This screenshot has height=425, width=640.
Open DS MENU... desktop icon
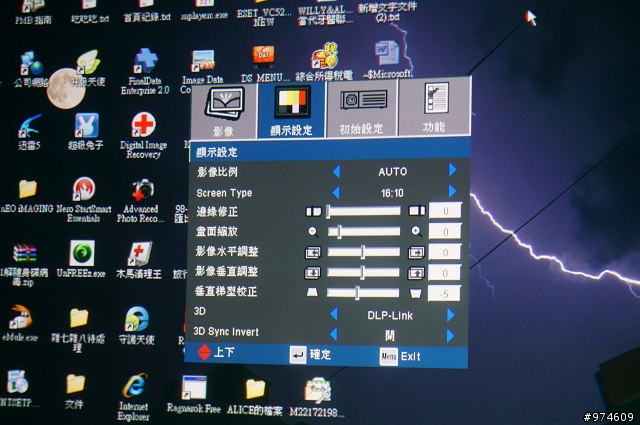[264, 64]
